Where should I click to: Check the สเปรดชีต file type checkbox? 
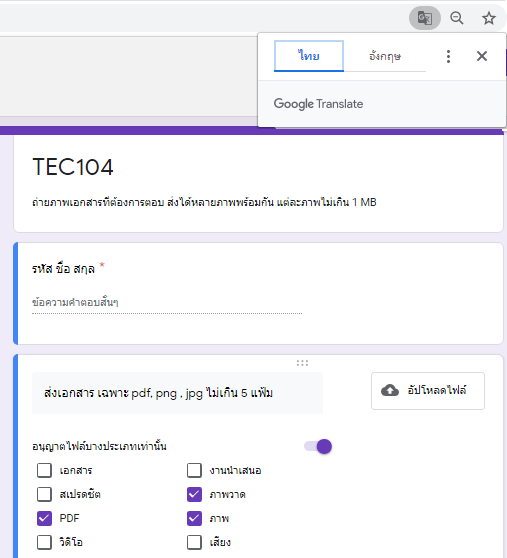(x=44, y=494)
